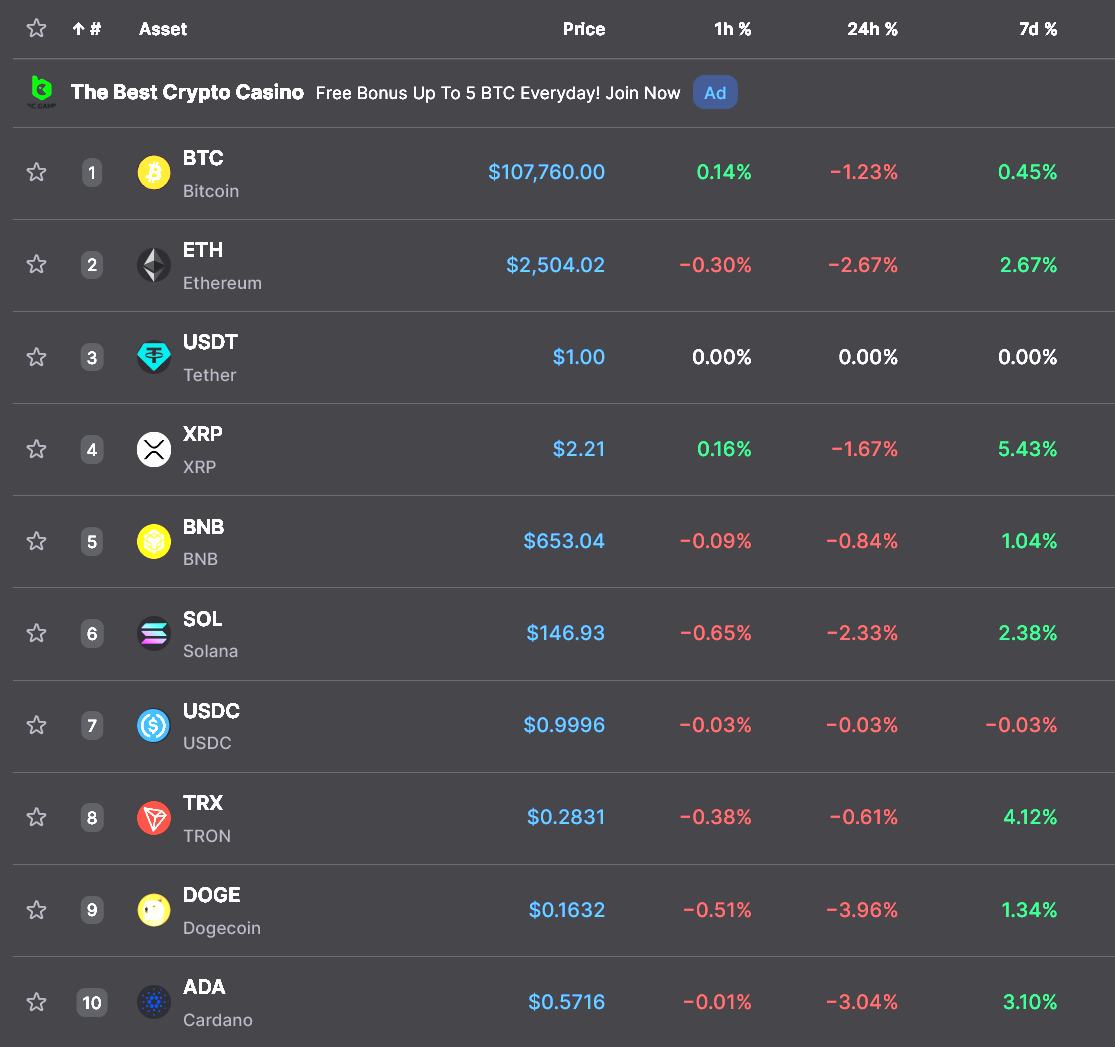Click the blue USDC logo icon
The width and height of the screenshot is (1115, 1047).
click(x=154, y=726)
